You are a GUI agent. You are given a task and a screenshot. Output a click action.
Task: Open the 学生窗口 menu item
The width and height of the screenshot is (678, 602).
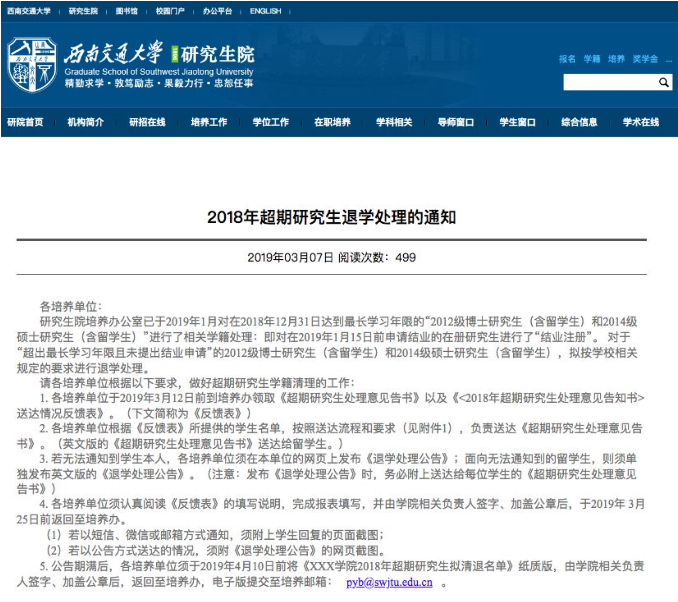click(518, 122)
